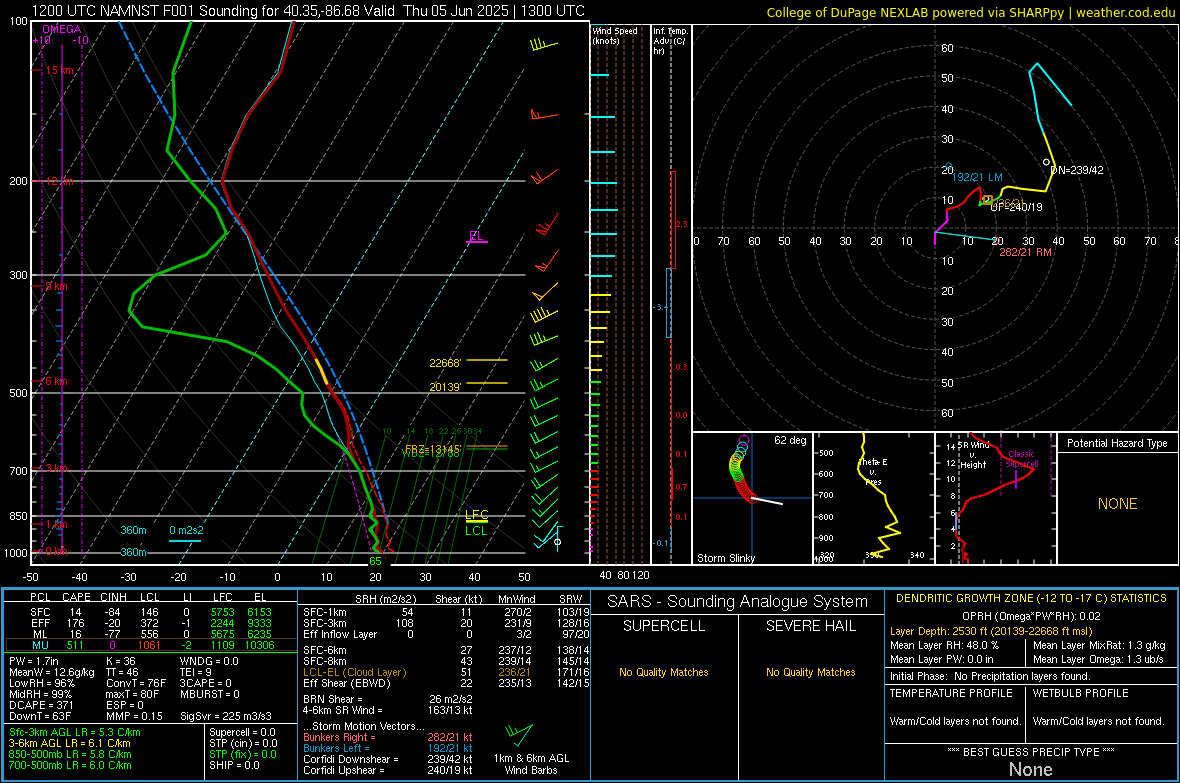Click the 850-500mb LR lapse rate line

point(70,754)
